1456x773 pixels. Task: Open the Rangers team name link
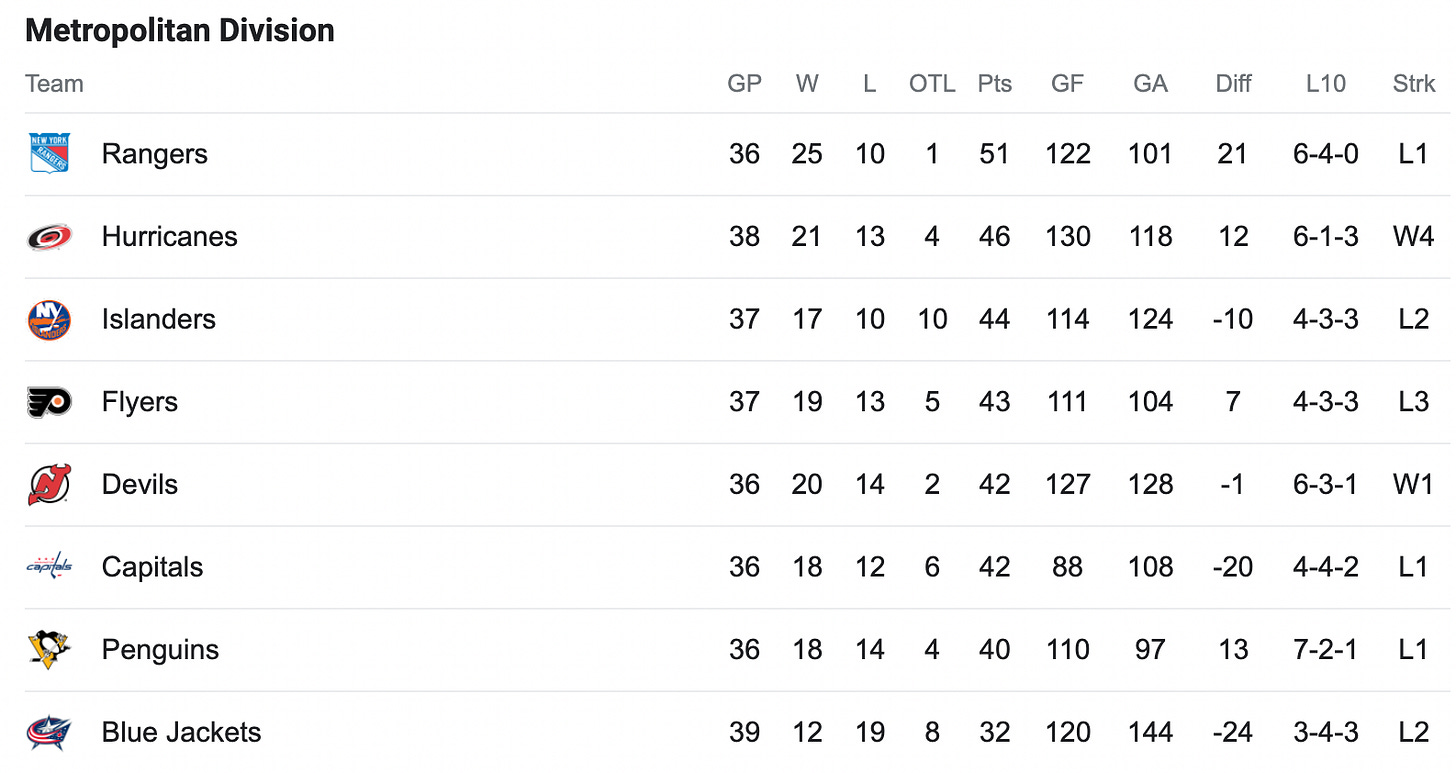(x=155, y=154)
